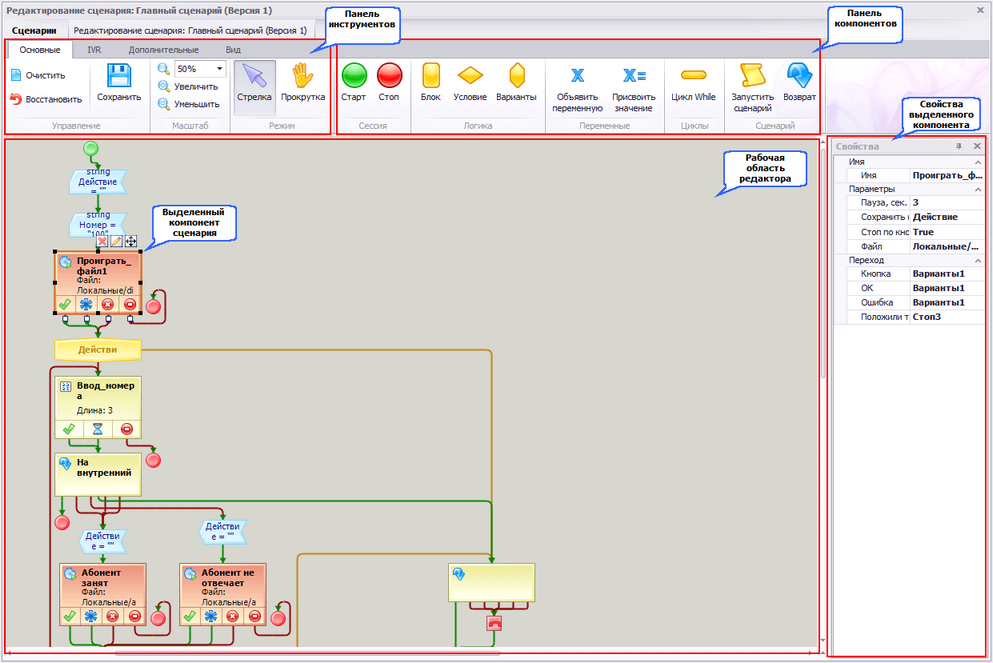The width and height of the screenshot is (993, 663).
Task: Pin the Свойства panel
Action: [959, 146]
